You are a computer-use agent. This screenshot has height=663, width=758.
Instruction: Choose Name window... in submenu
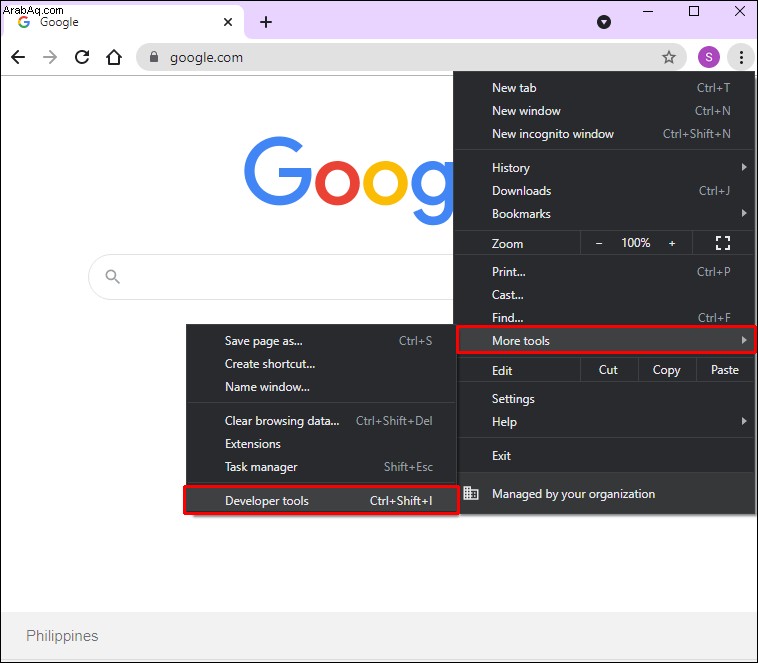pyautogui.click(x=321, y=386)
